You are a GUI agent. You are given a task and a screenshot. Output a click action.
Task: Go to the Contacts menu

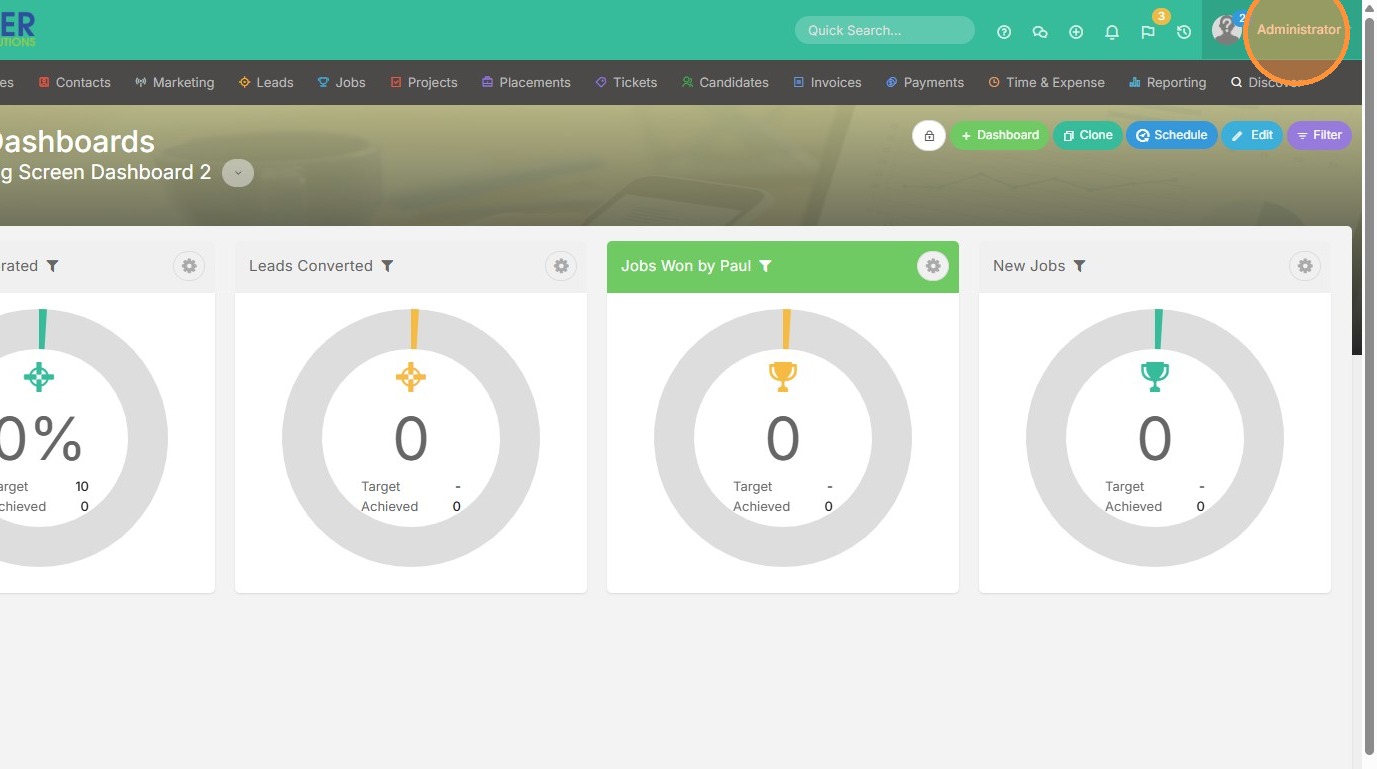click(x=75, y=83)
